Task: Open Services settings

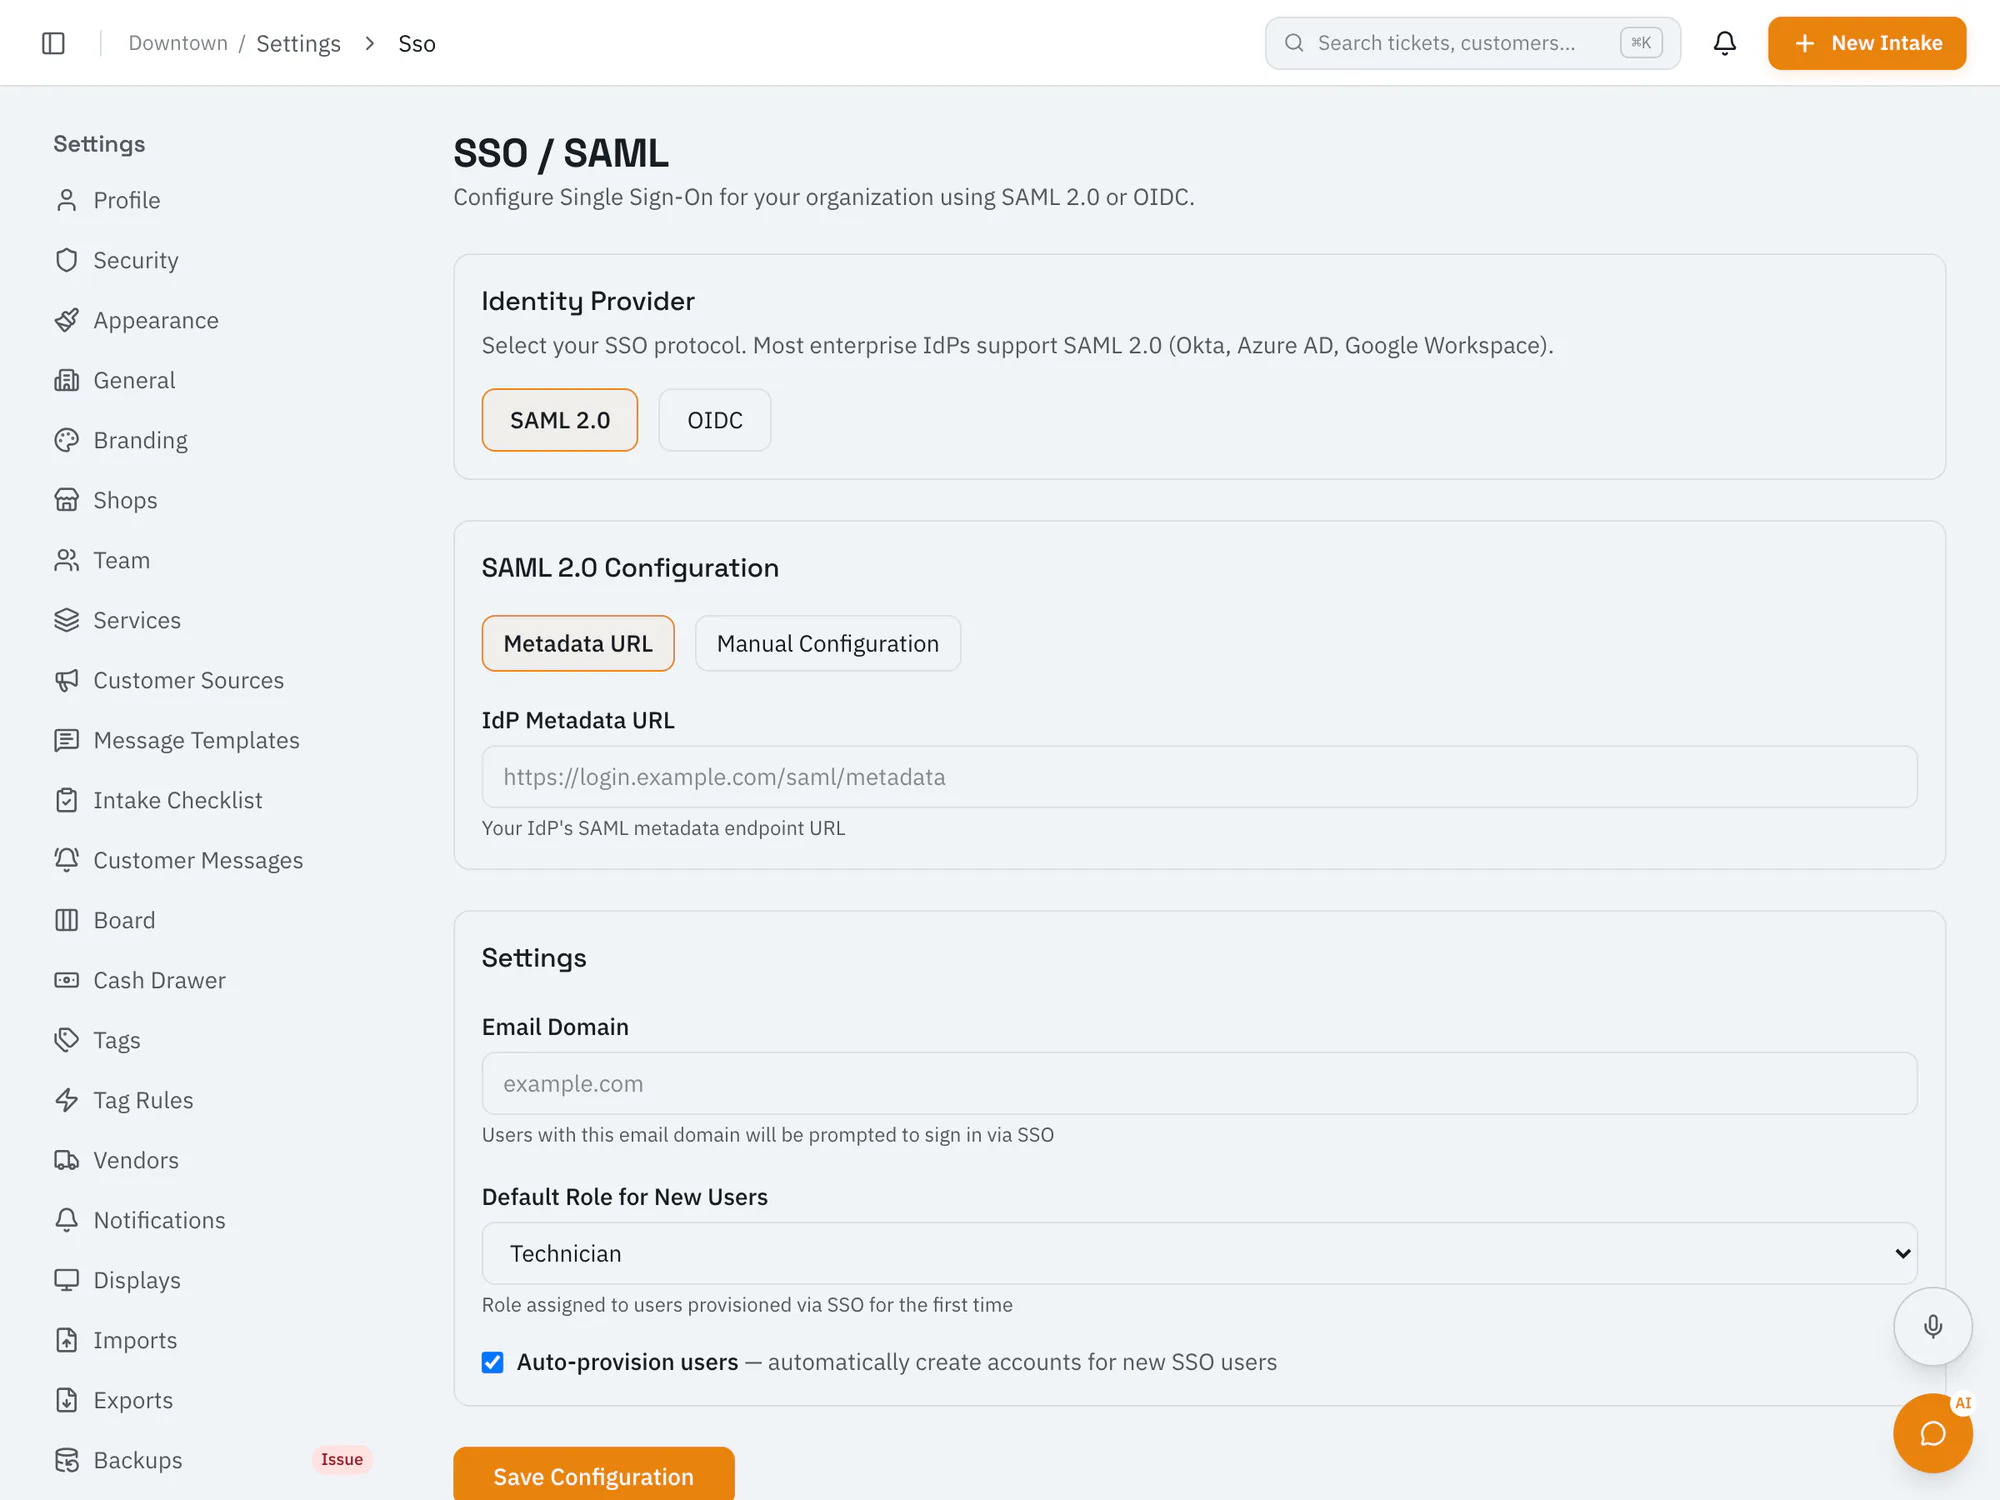Action: click(x=213, y=620)
